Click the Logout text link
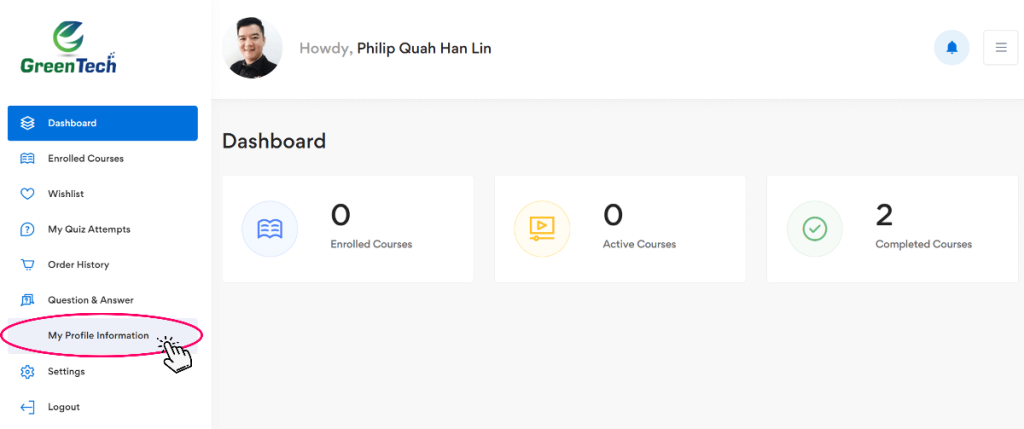This screenshot has height=429, width=1024. [x=64, y=407]
